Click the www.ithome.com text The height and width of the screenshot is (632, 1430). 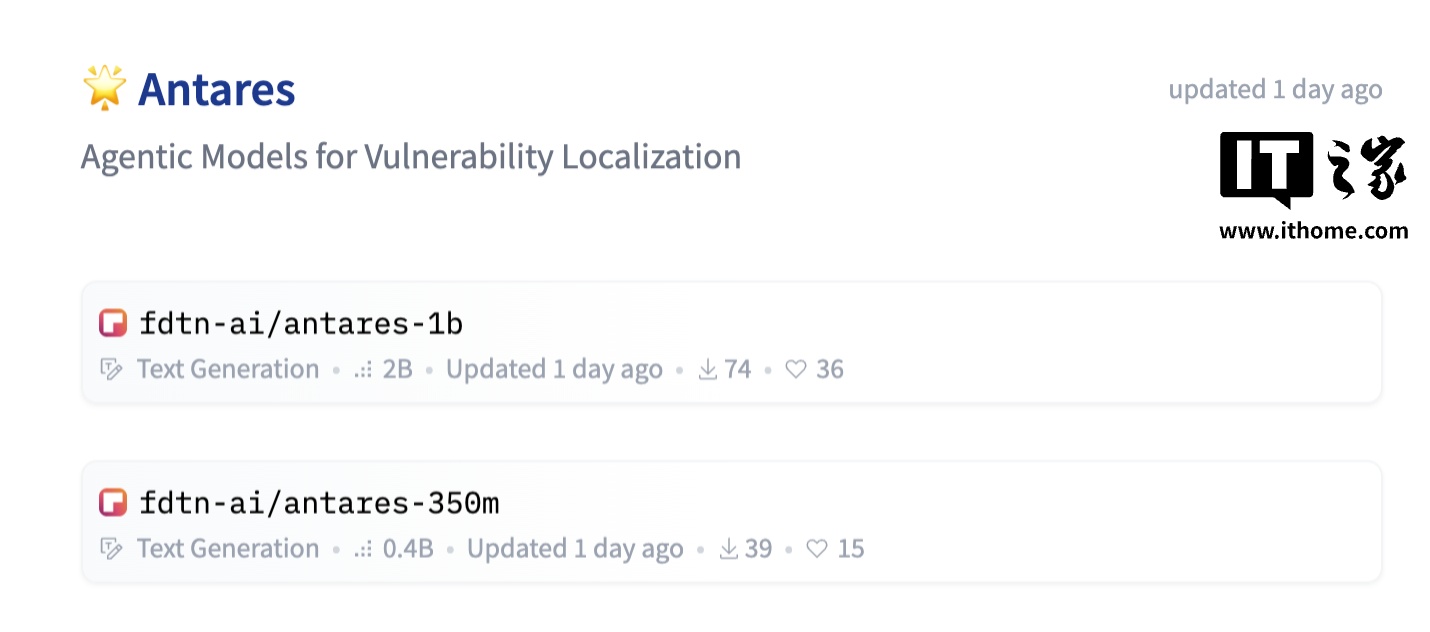pyautogui.click(x=1313, y=231)
